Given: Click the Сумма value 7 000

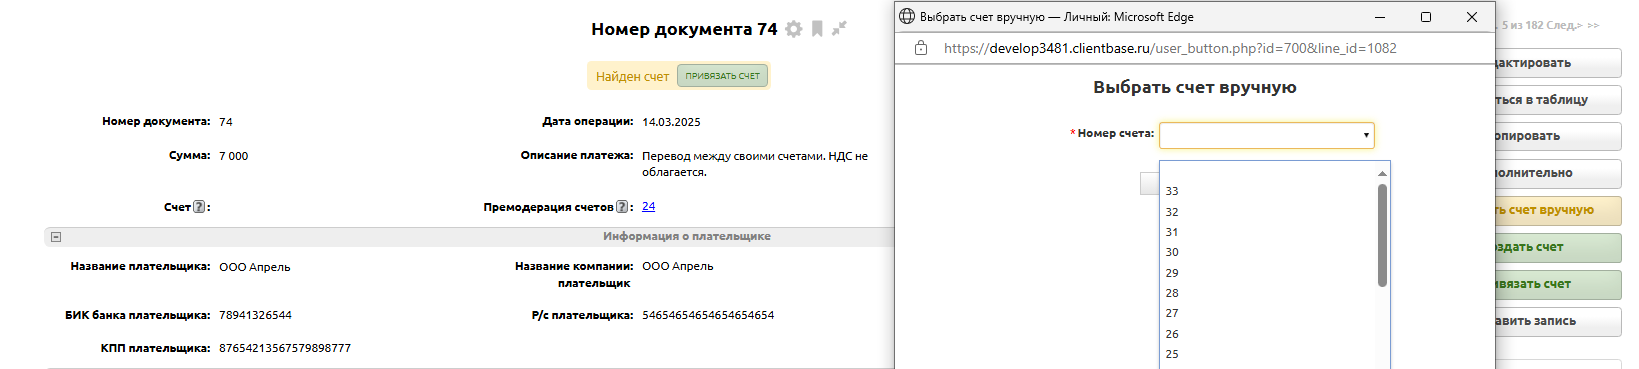Looking at the screenshot, I should pos(233,156).
